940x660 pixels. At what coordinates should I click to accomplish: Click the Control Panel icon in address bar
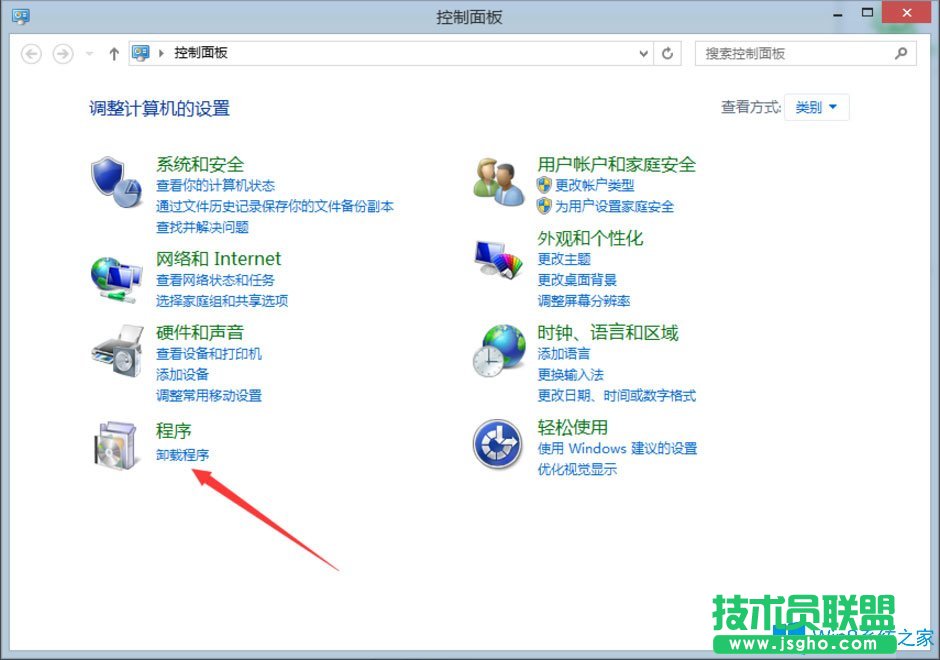pyautogui.click(x=141, y=54)
